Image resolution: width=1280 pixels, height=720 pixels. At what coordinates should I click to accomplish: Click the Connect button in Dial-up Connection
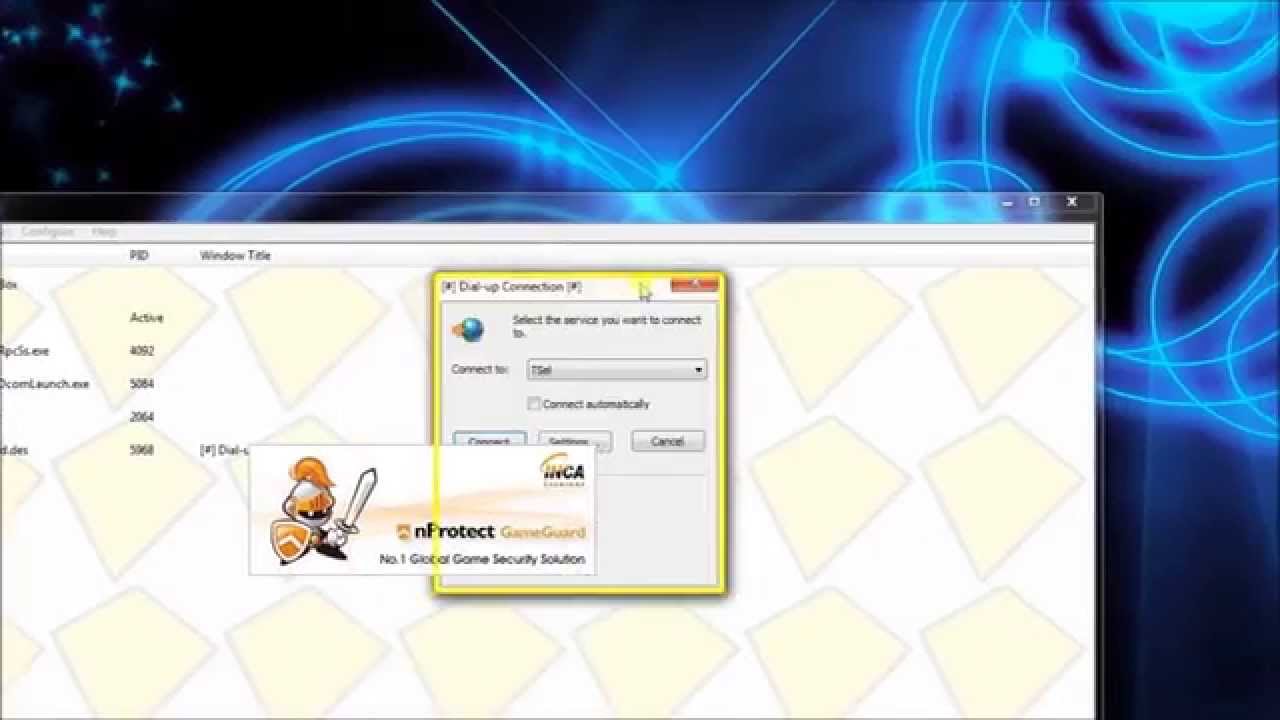click(x=489, y=441)
